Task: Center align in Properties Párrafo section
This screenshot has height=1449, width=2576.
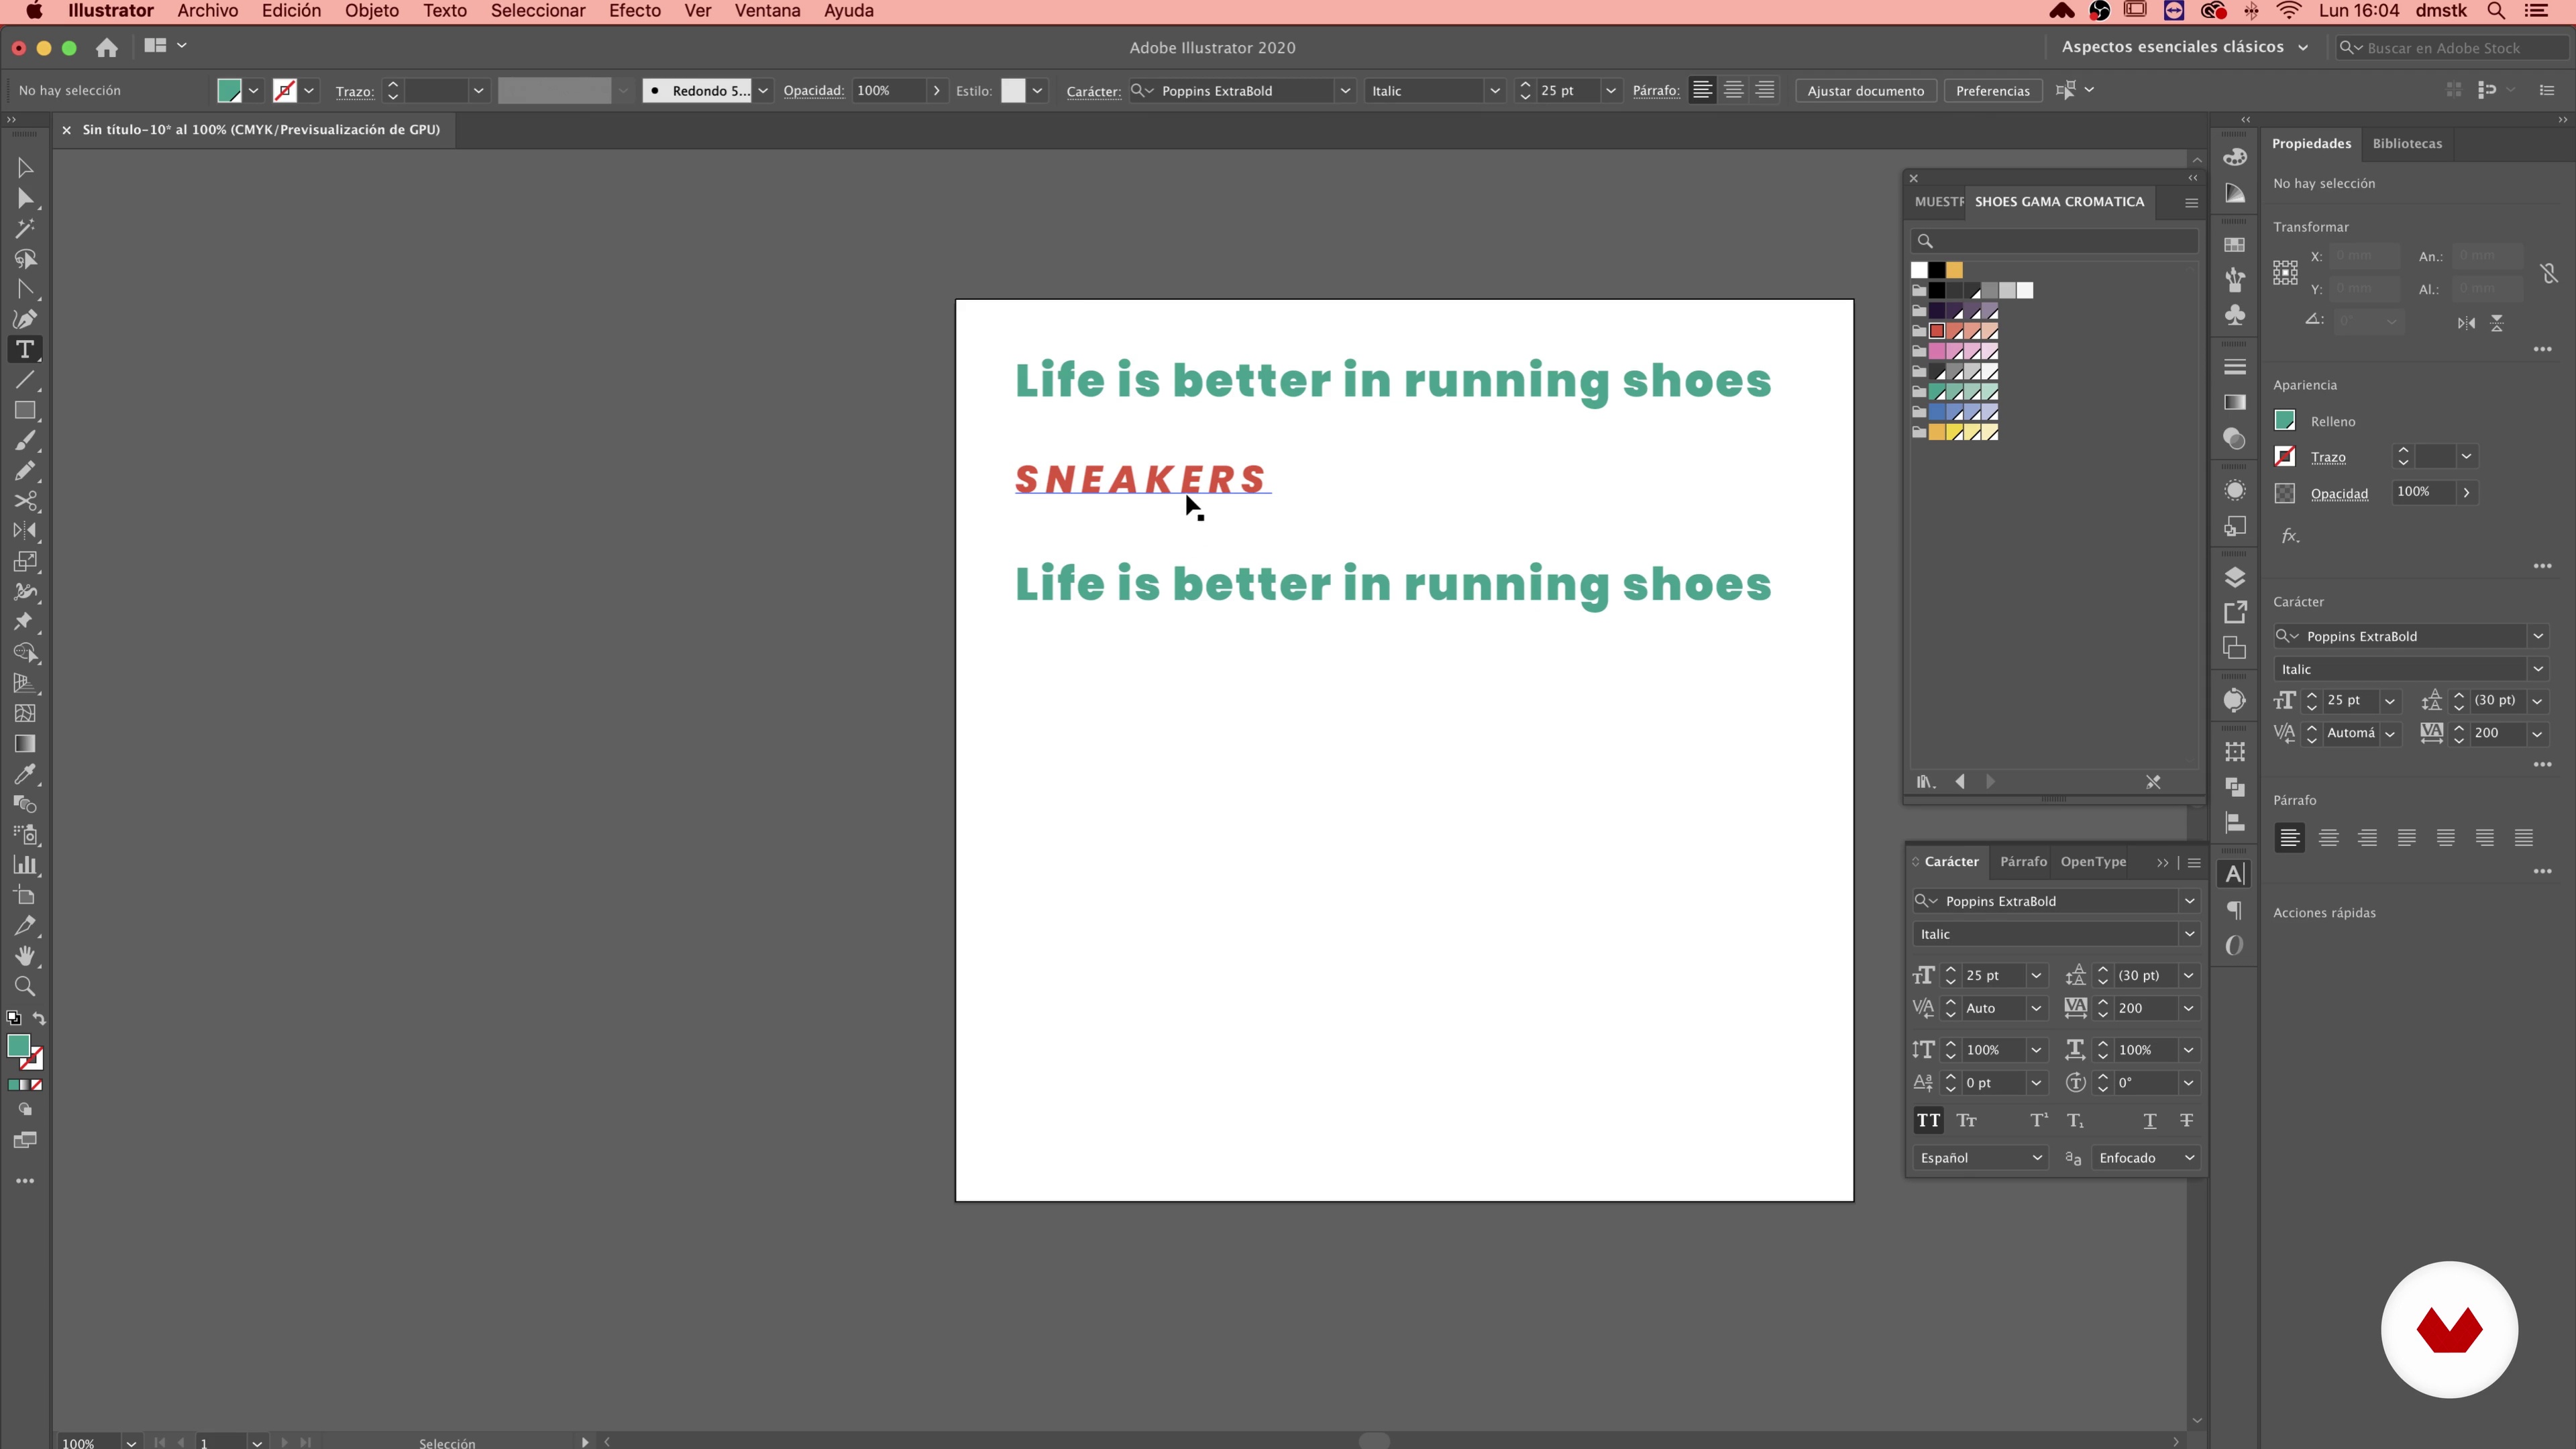Action: [x=2329, y=838]
